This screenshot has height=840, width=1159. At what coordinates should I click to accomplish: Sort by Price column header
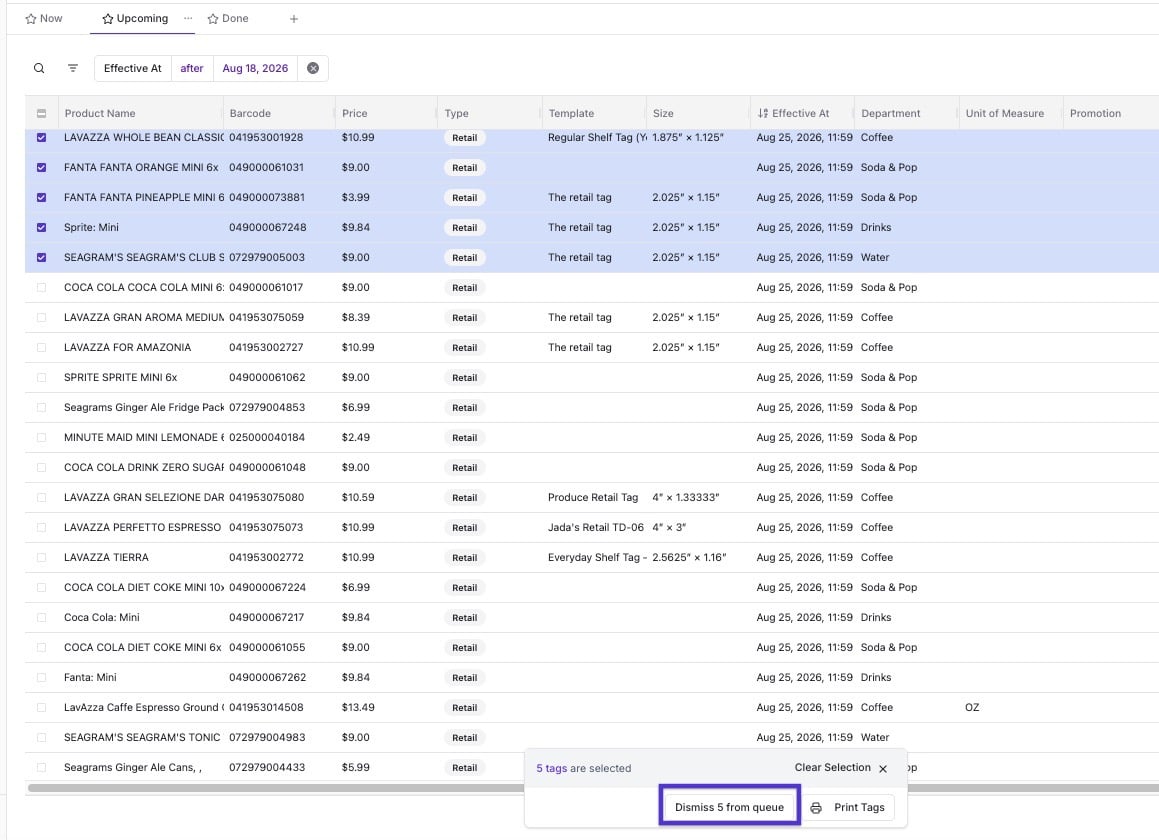354,113
